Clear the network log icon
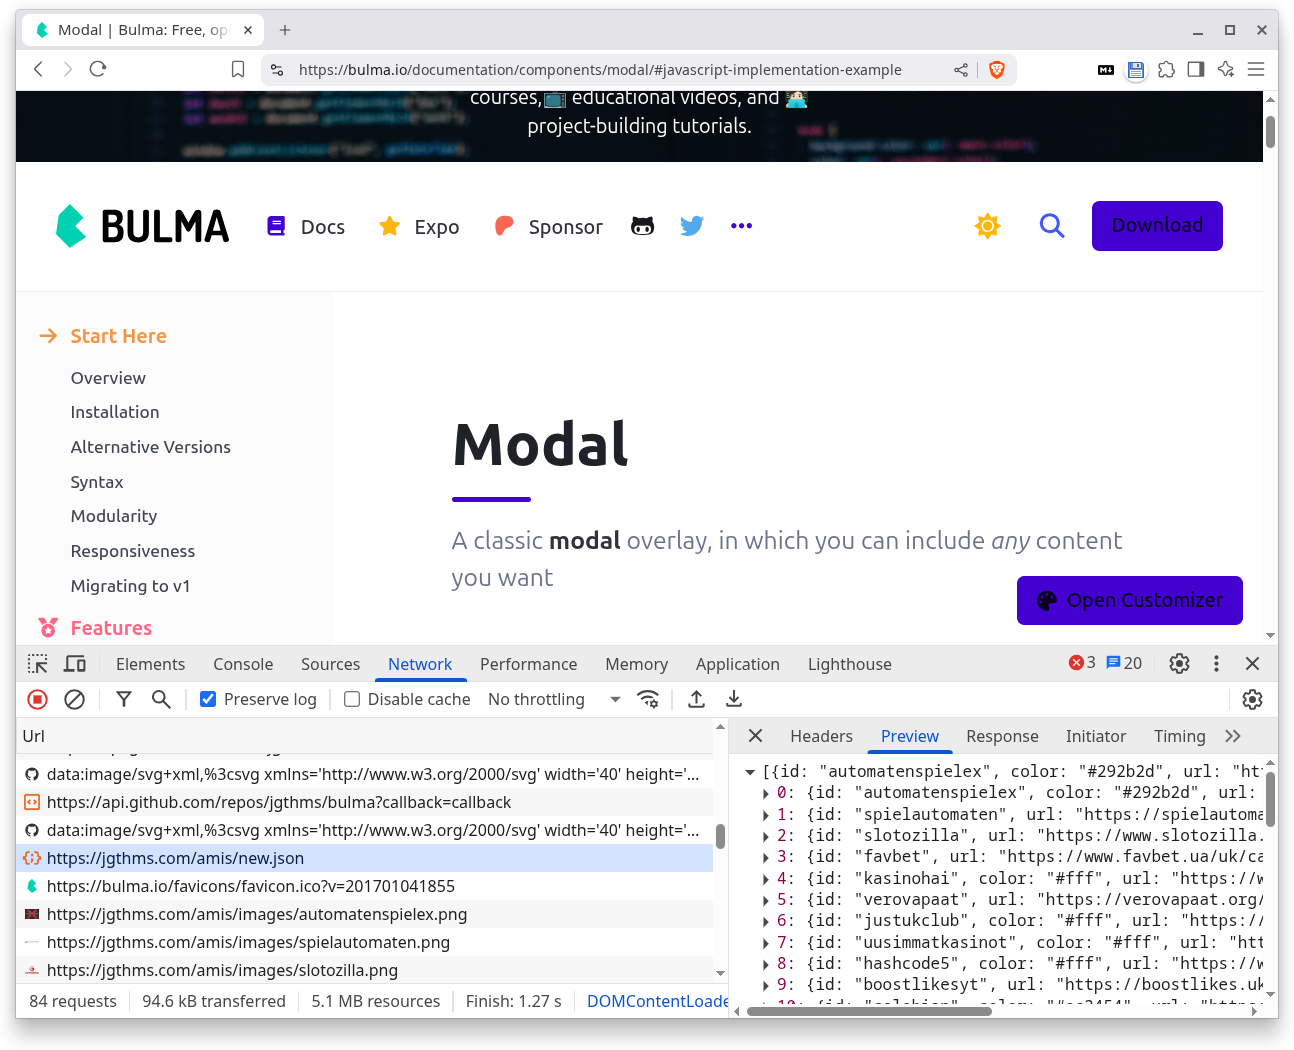Screen dimensions: 1294x1050 [x=74, y=699]
